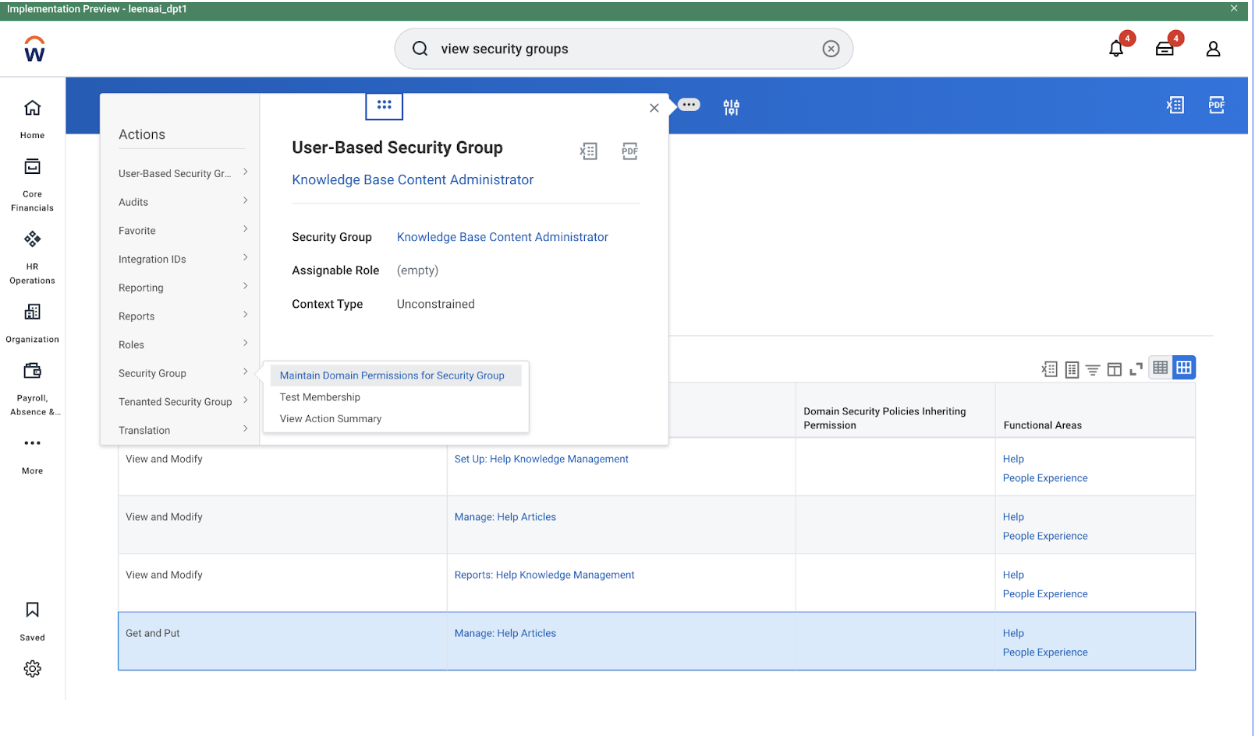Export the table to Excel
The height and width of the screenshot is (736, 1254).
coord(1049,369)
